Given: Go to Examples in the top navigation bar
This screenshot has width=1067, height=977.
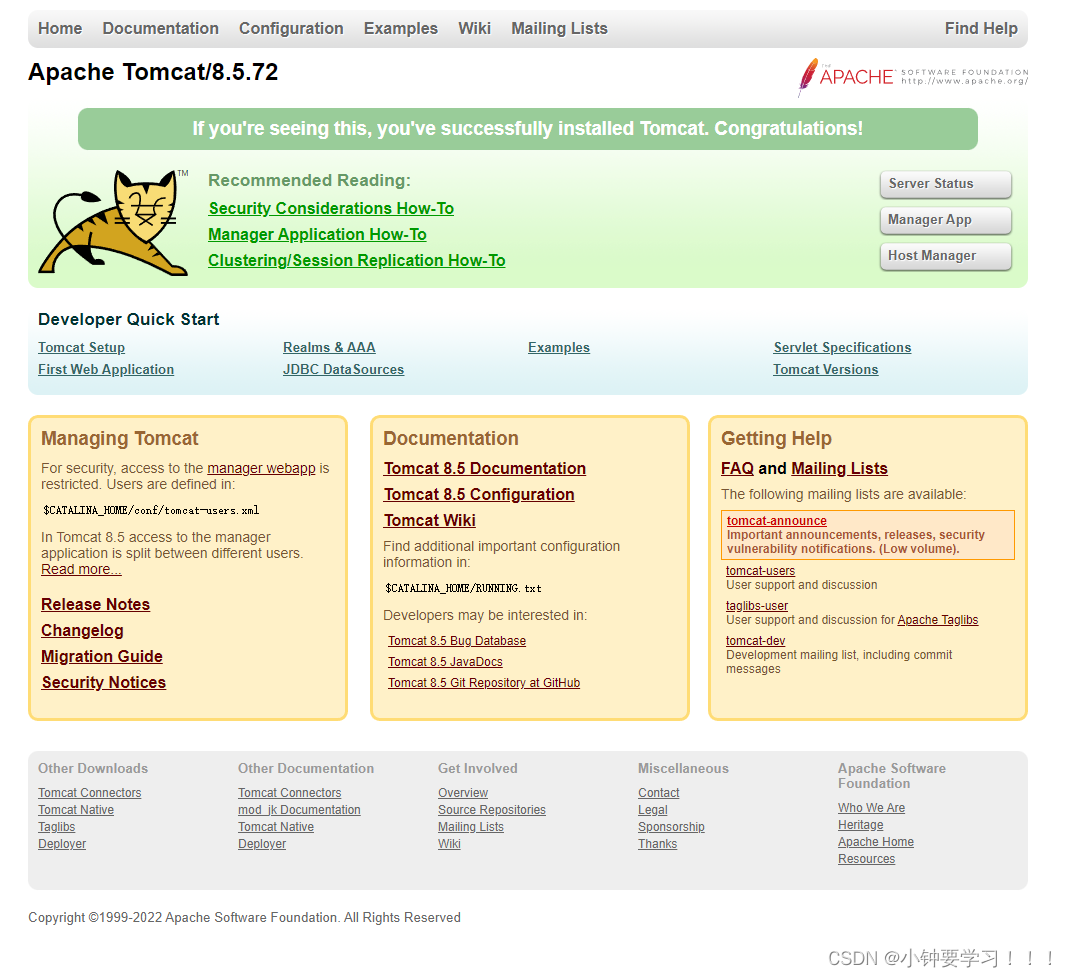Looking at the screenshot, I should coord(401,29).
